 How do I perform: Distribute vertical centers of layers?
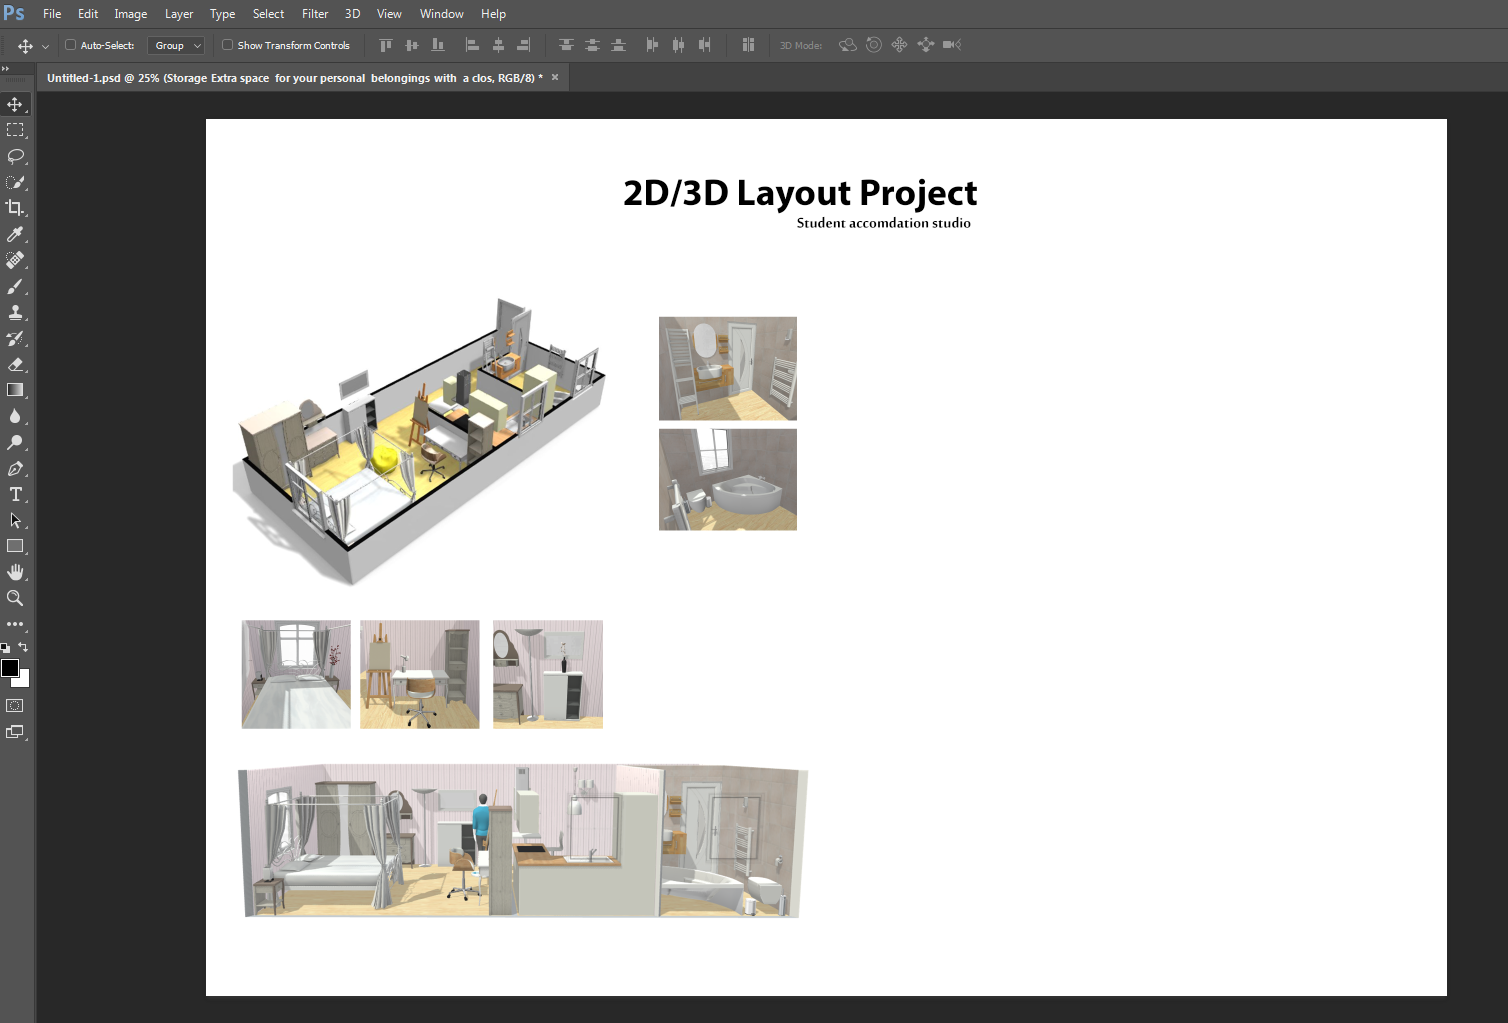592,45
